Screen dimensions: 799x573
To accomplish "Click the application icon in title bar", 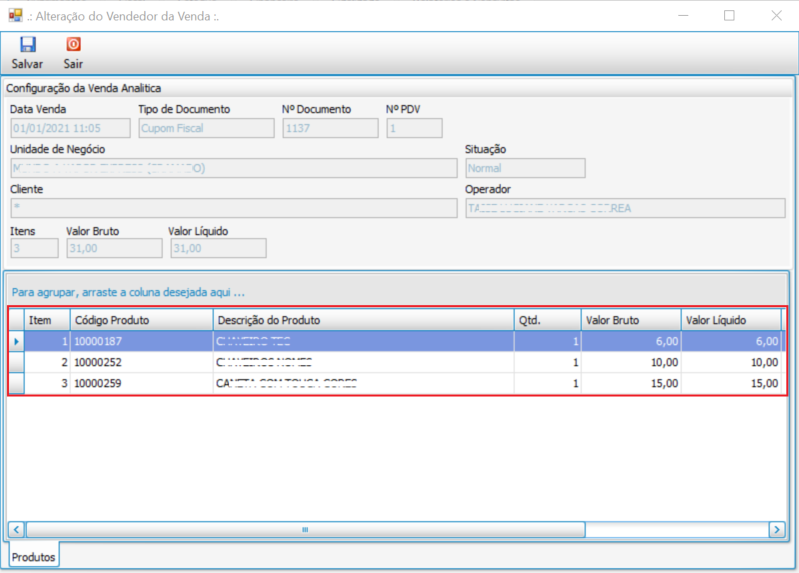I will tap(15, 16).
